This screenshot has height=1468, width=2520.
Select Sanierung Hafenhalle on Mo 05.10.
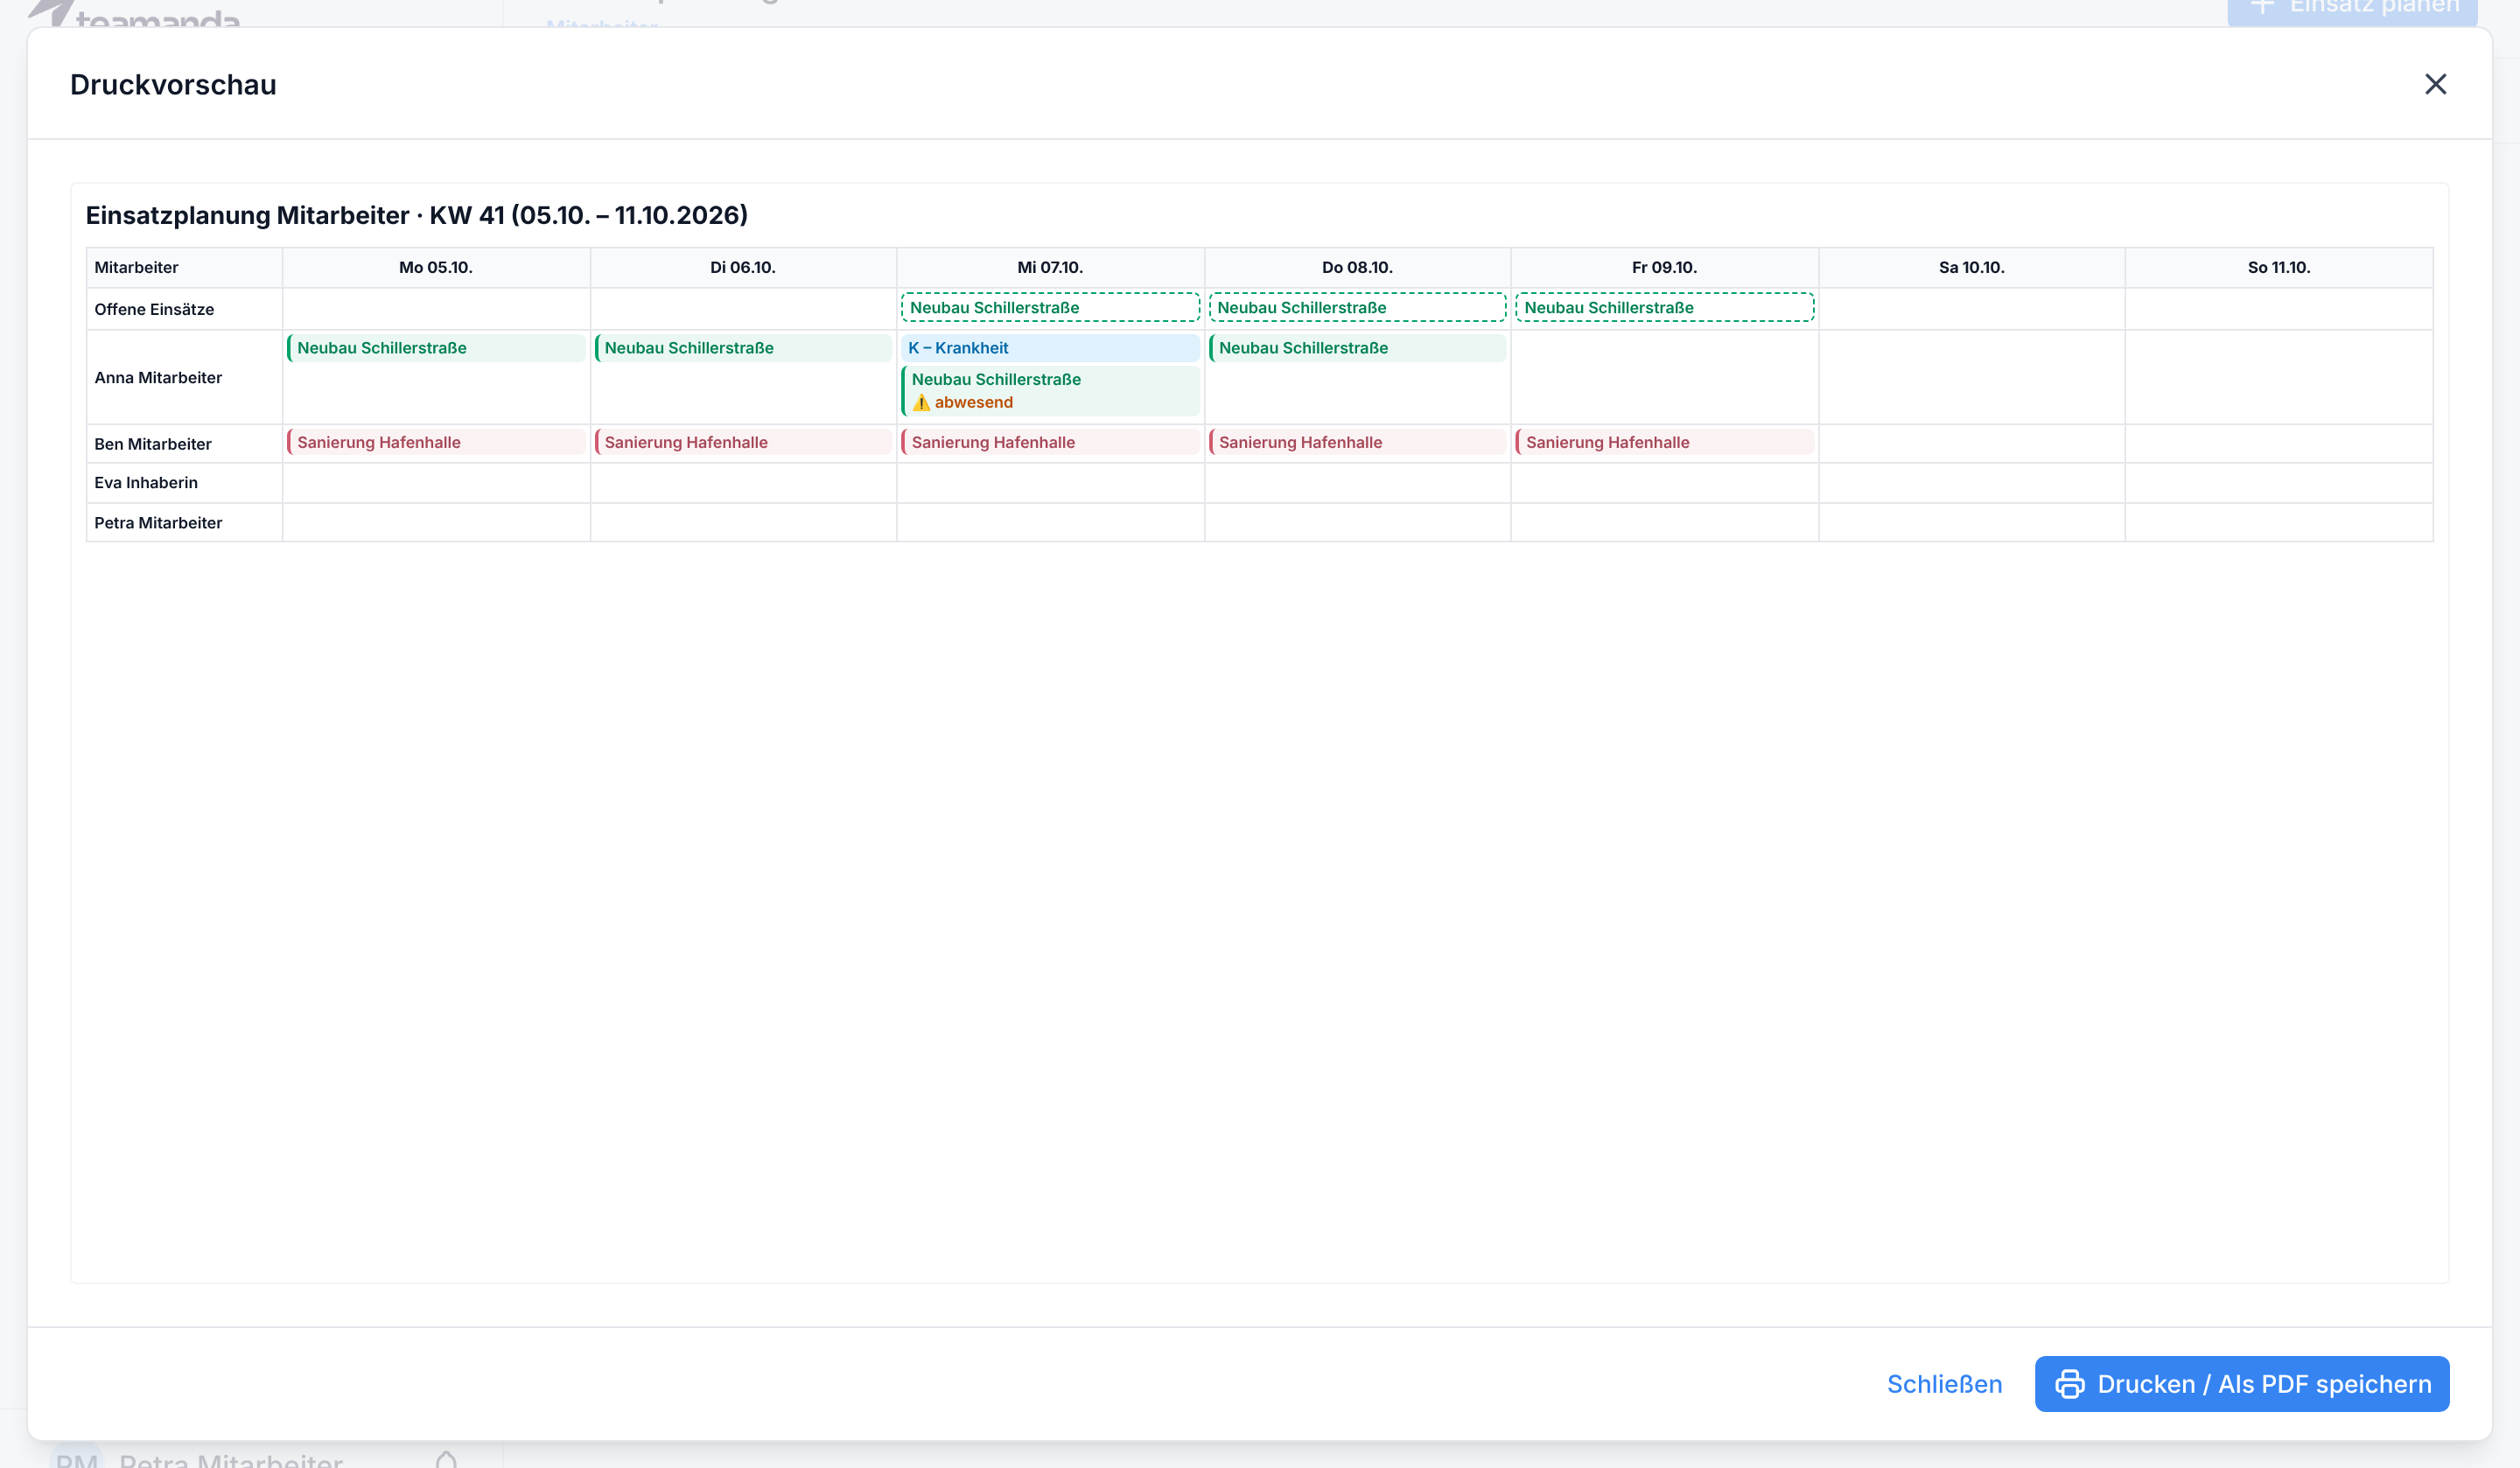(436, 442)
